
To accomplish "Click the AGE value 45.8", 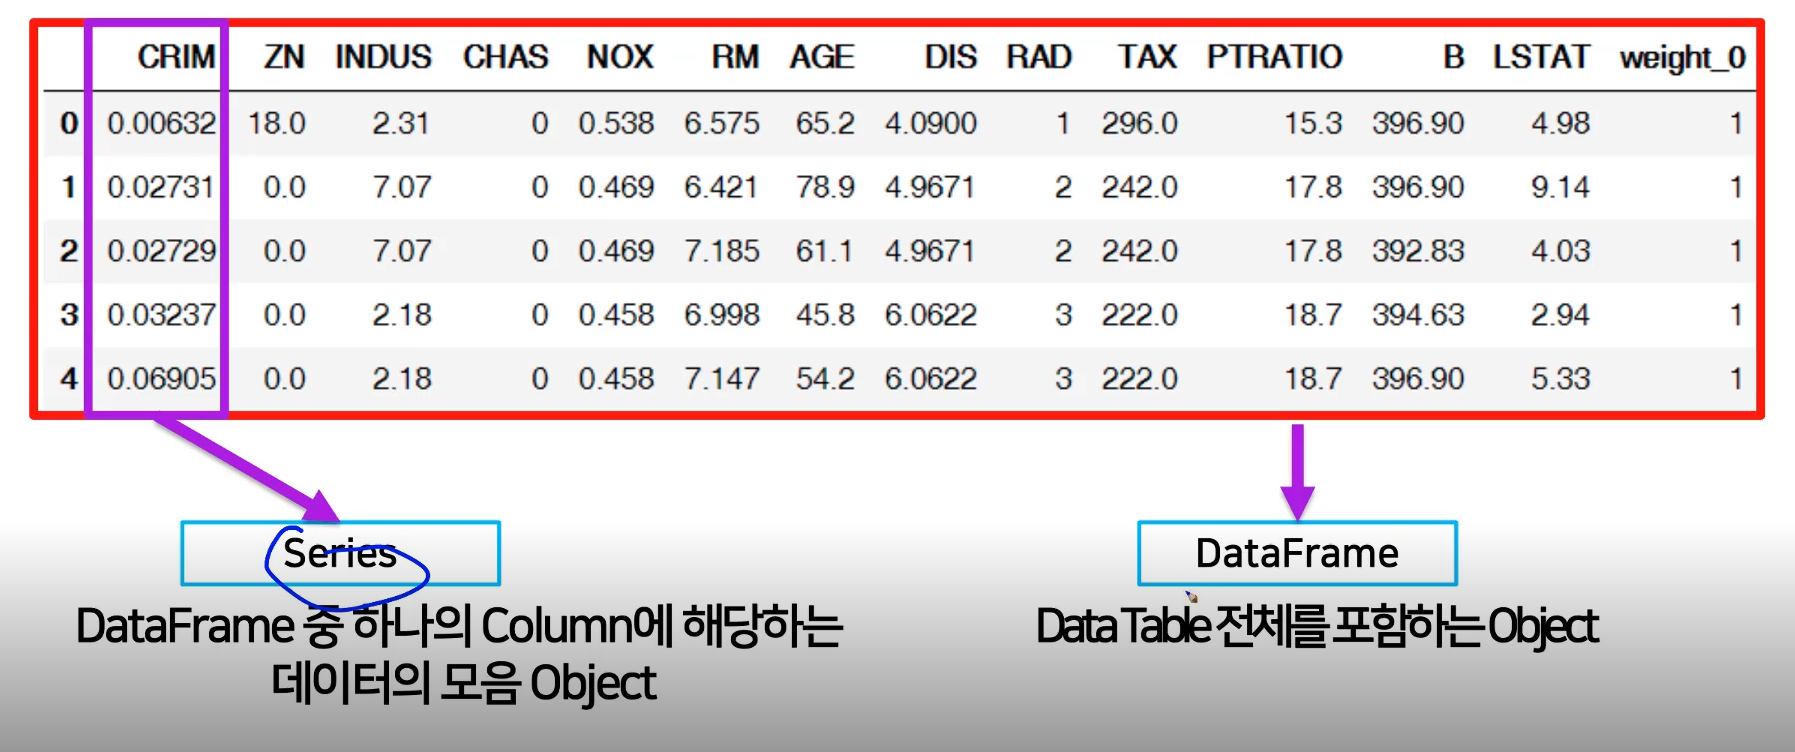I will pyautogui.click(x=825, y=315).
